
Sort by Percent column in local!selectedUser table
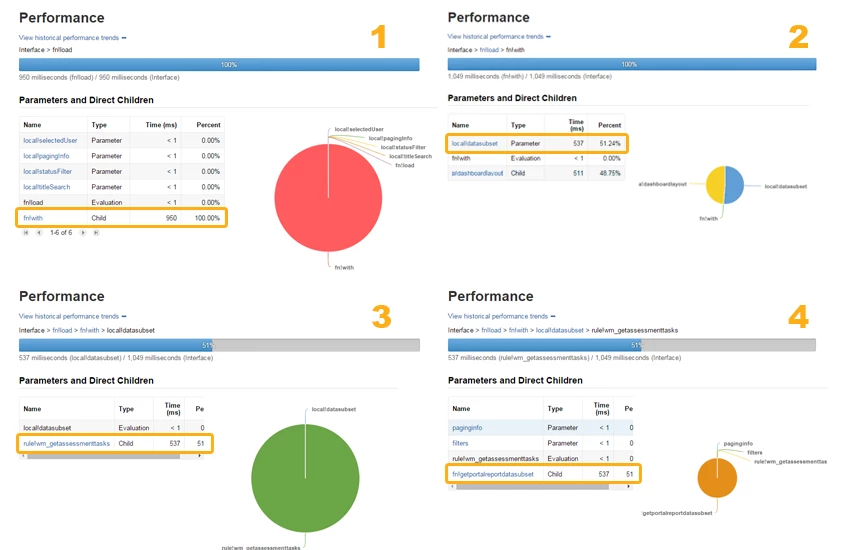[208, 125]
